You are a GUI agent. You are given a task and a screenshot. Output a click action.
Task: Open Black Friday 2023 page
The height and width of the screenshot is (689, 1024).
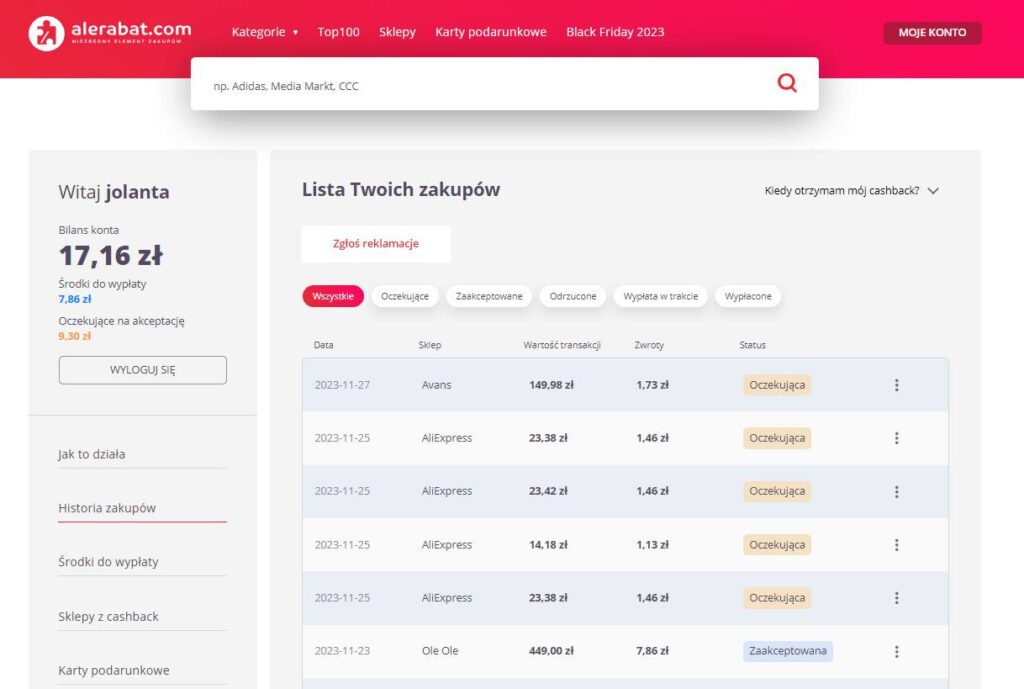(615, 32)
